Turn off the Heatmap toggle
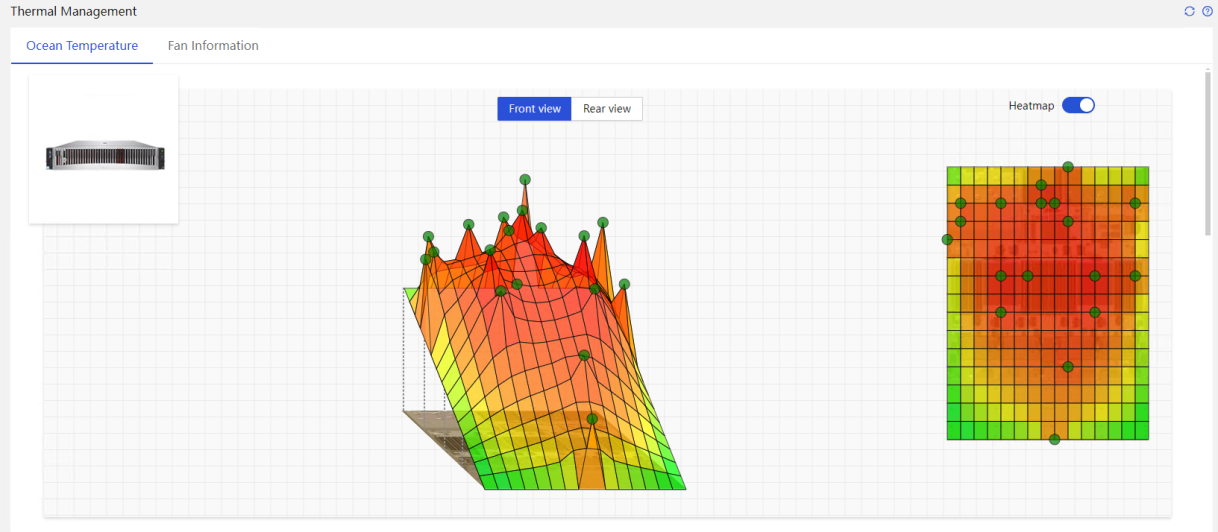 tap(1078, 105)
